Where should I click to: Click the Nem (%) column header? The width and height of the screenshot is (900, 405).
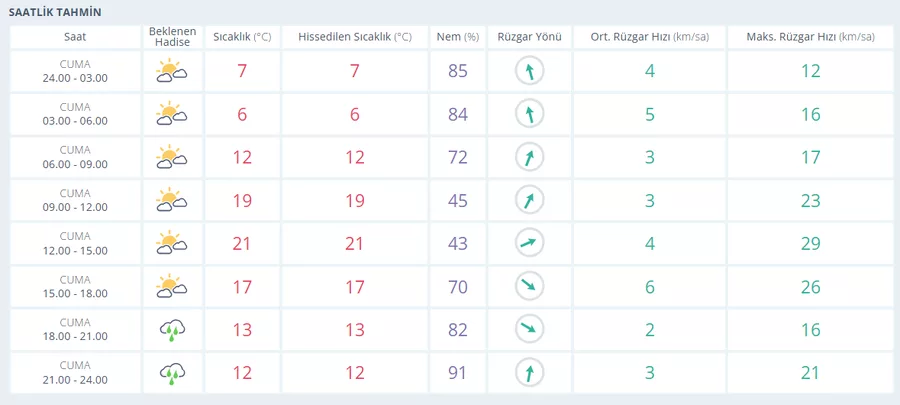click(x=457, y=37)
